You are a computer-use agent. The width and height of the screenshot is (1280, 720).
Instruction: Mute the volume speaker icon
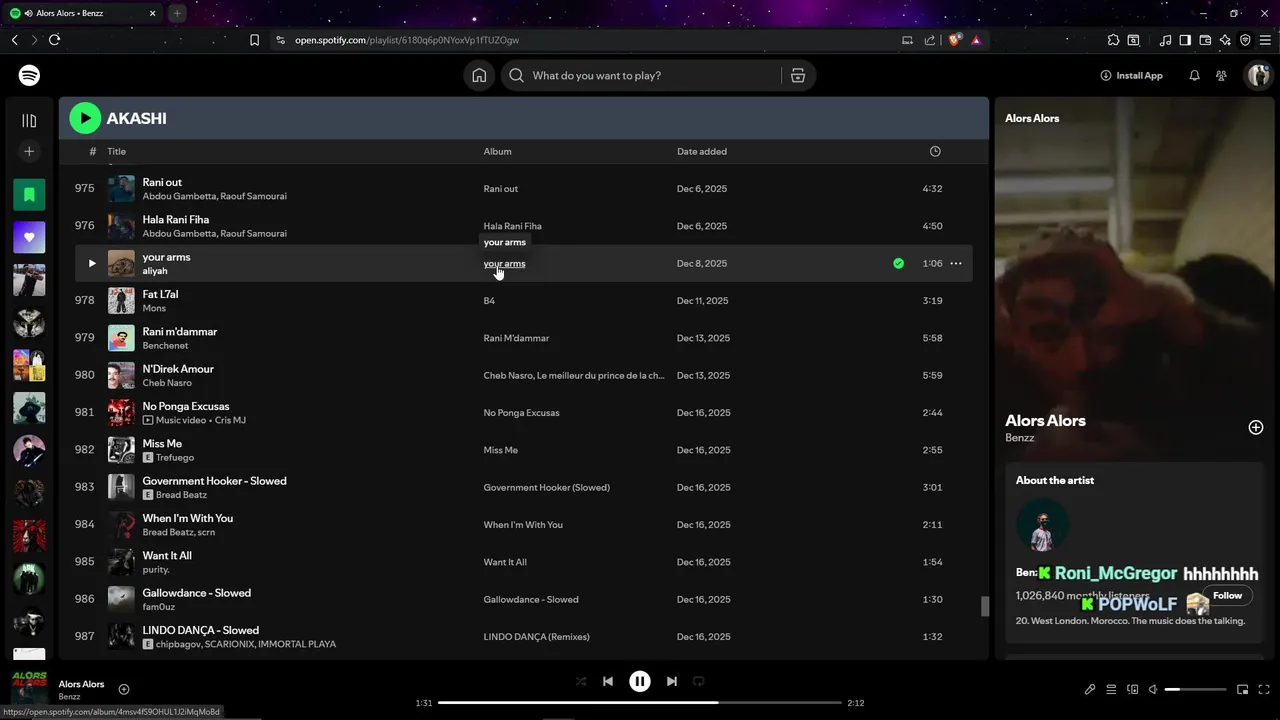point(1153,689)
